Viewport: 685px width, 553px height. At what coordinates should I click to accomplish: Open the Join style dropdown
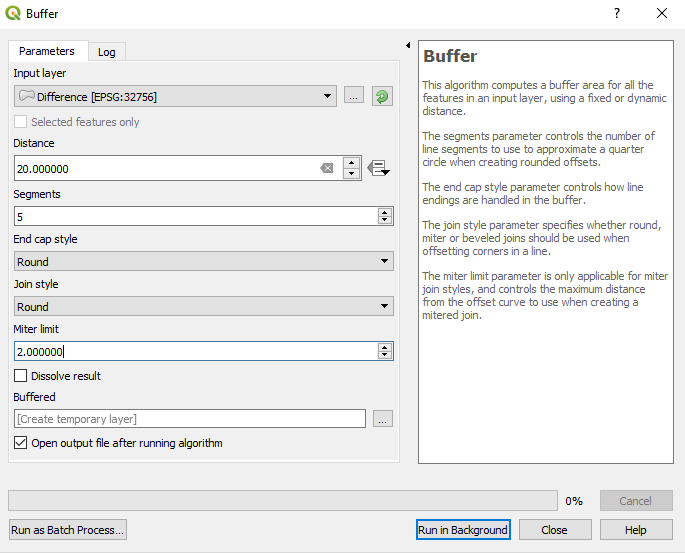point(204,307)
